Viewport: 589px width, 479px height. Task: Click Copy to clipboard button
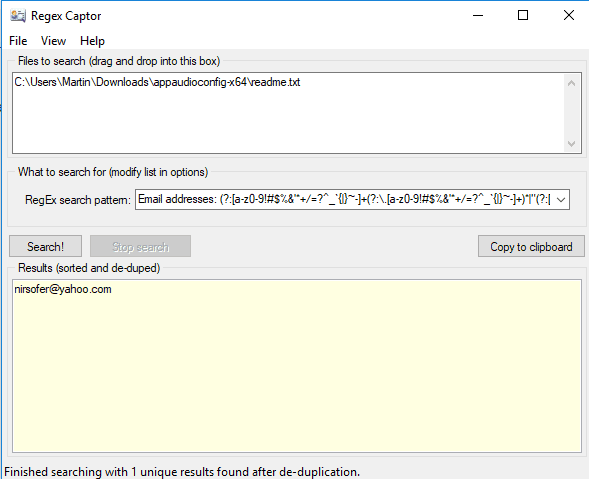(531, 246)
